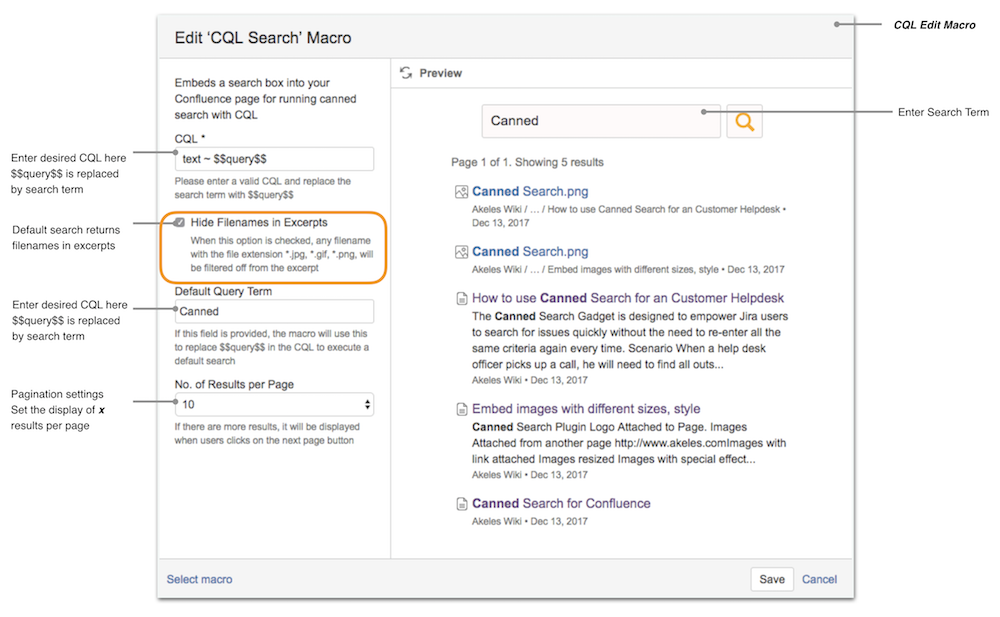Click the Save button

[x=771, y=579]
